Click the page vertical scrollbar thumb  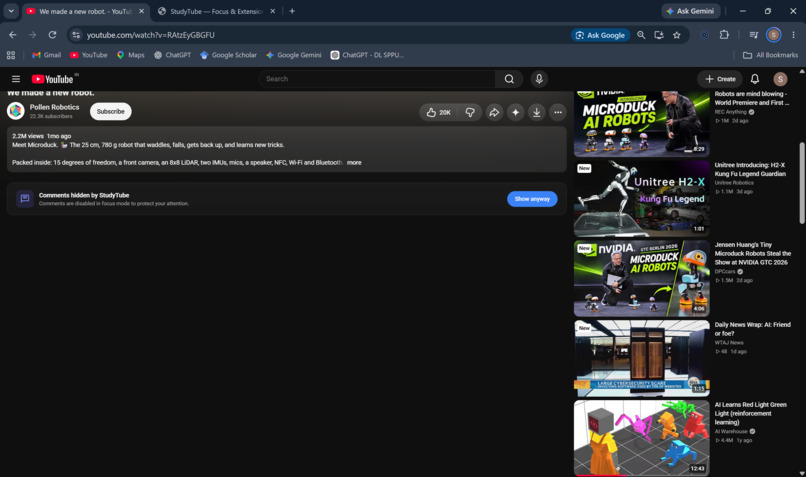coord(802,183)
